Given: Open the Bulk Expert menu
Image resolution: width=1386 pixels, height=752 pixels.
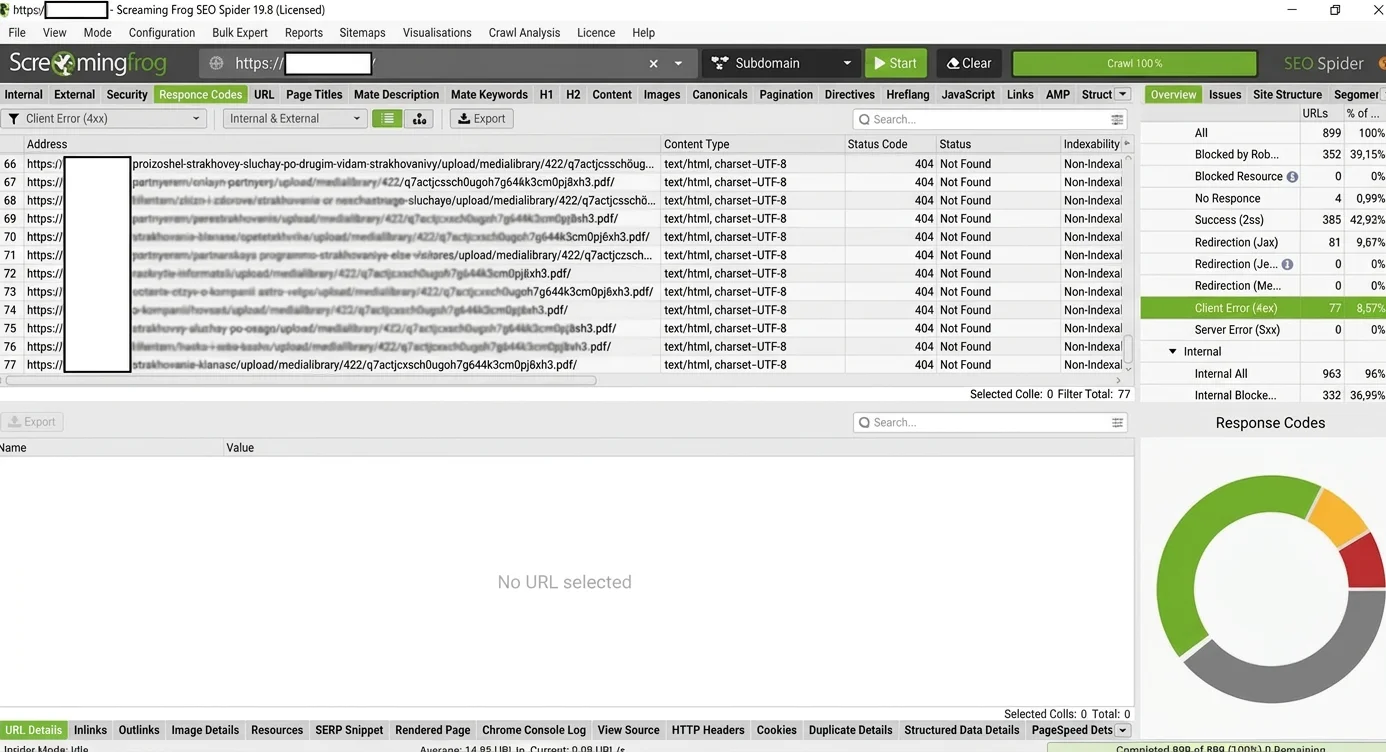Looking at the screenshot, I should click(x=240, y=33).
